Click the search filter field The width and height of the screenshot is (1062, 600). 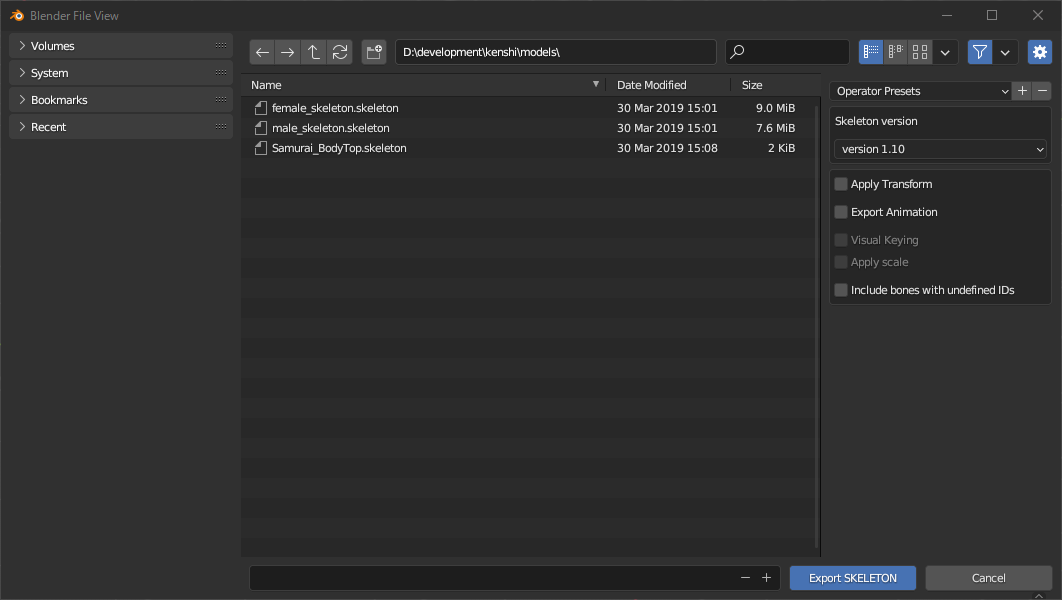tap(787, 52)
